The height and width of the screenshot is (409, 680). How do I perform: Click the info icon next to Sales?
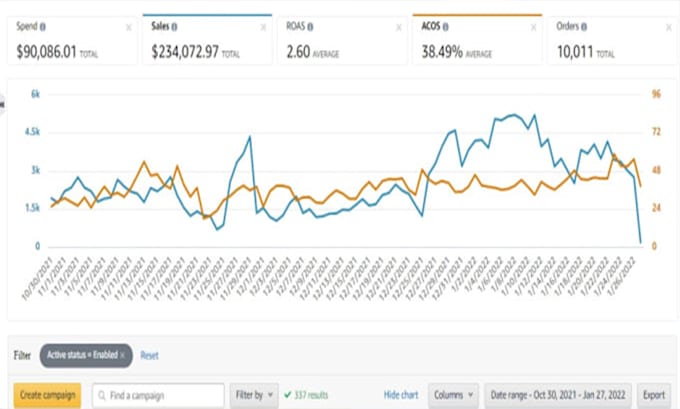click(174, 27)
